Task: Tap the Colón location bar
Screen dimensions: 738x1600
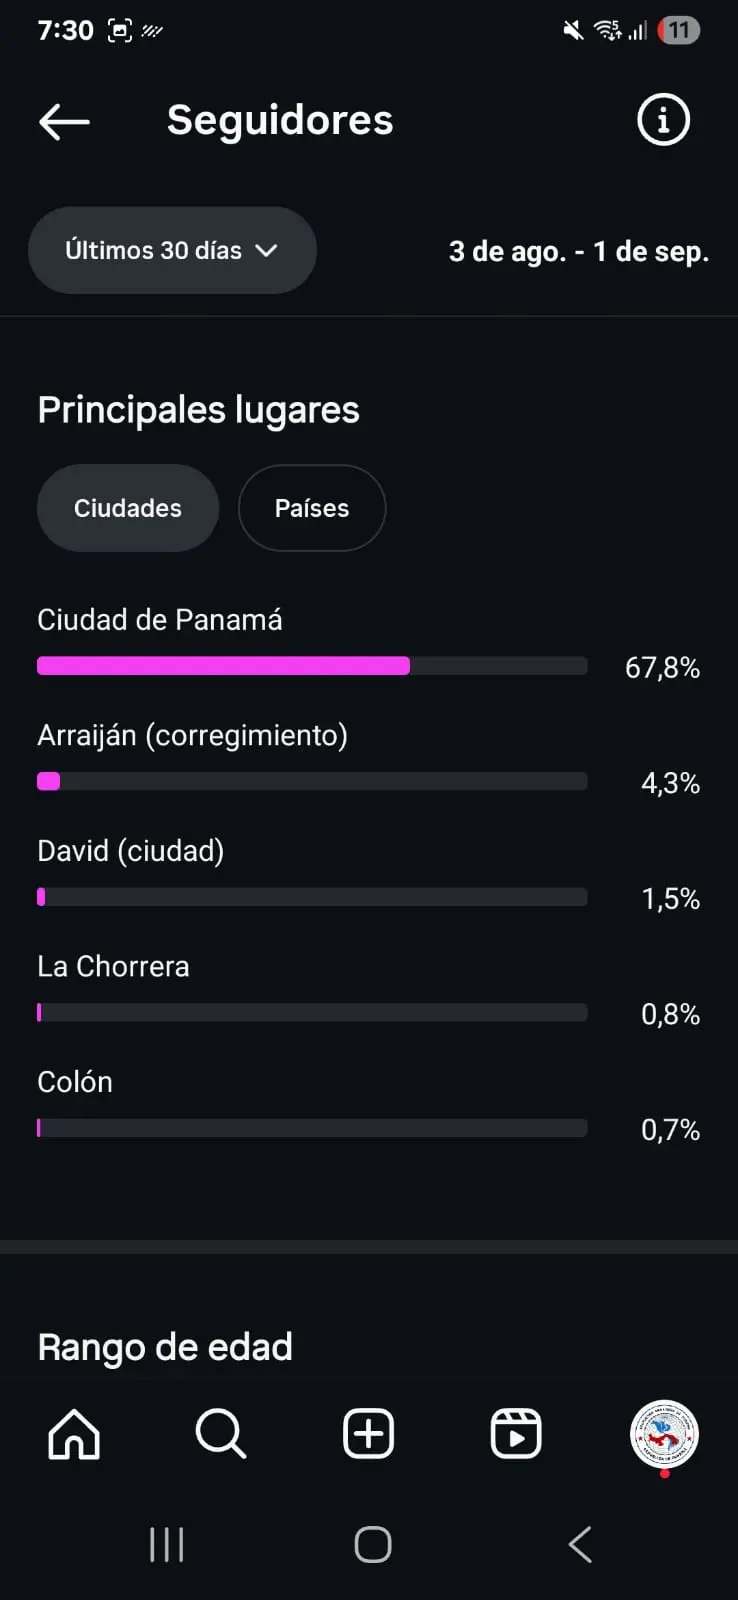Action: [x=312, y=1128]
